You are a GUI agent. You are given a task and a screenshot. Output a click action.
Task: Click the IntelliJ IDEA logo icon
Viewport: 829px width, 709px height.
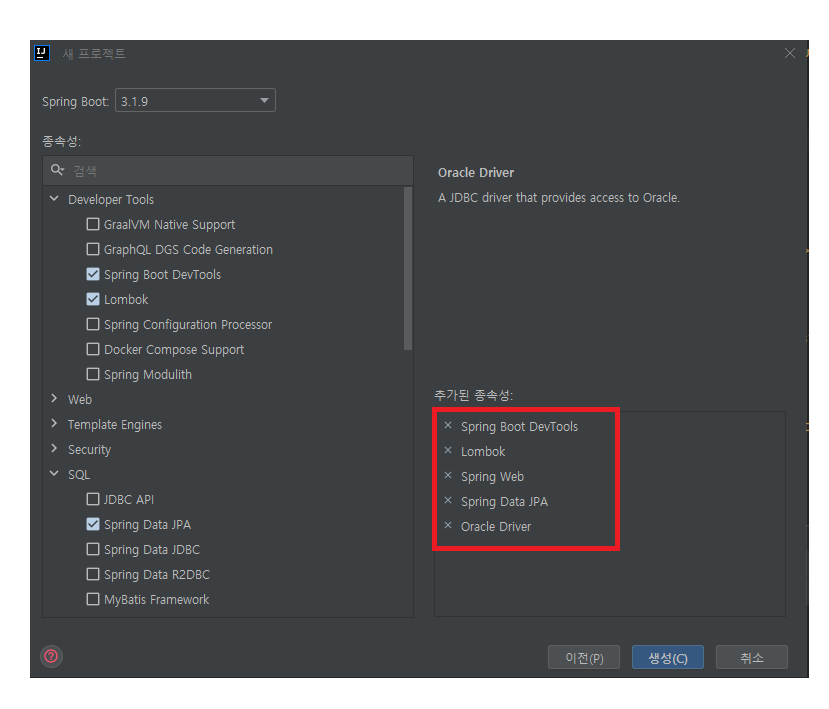tap(42, 53)
